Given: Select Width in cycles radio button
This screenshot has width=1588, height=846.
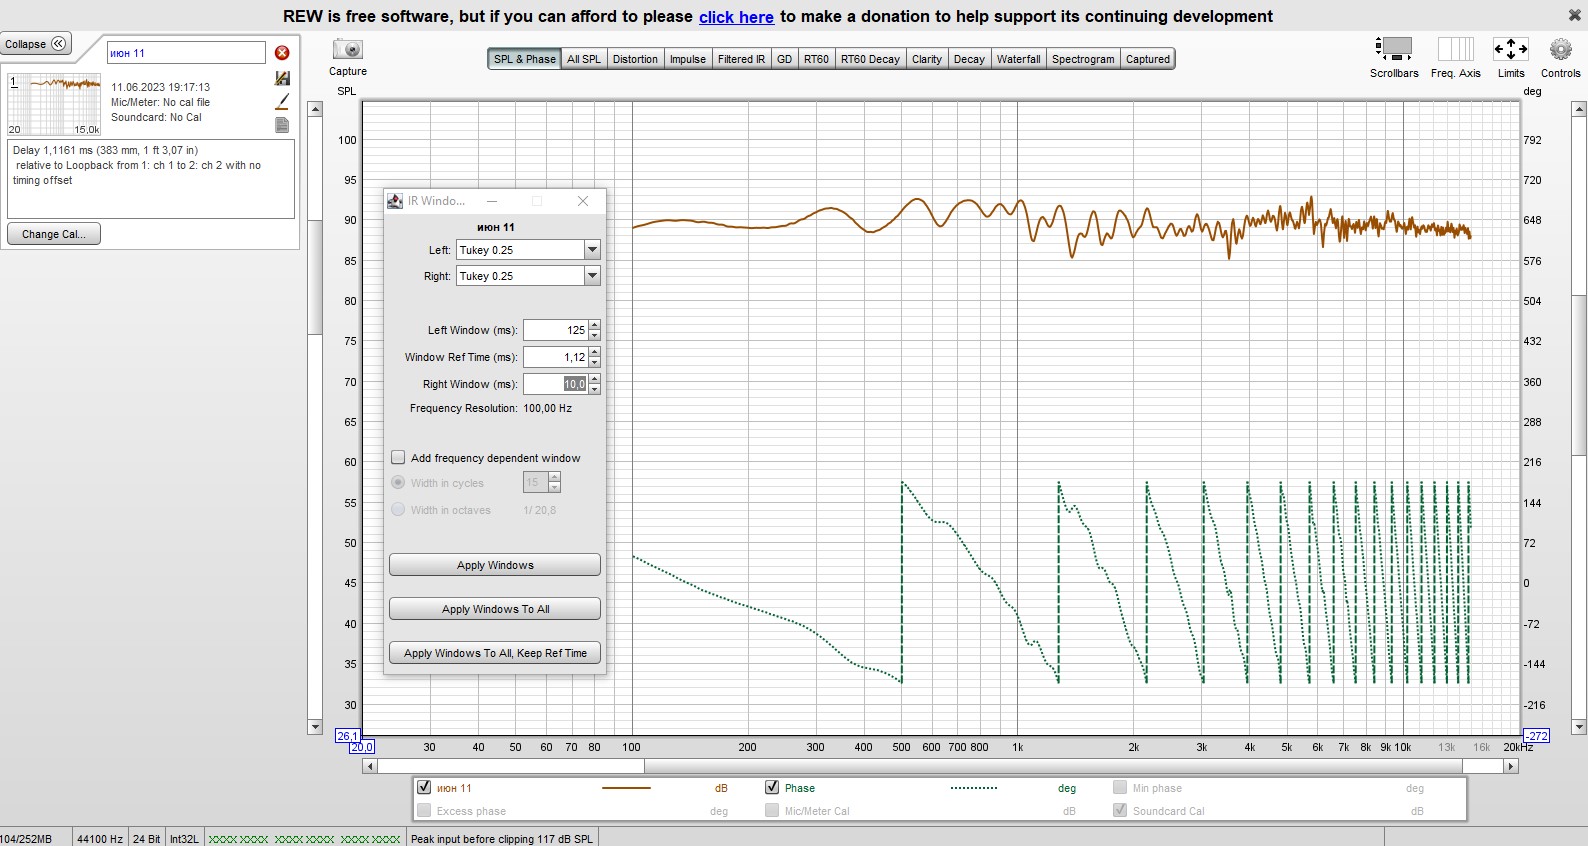Looking at the screenshot, I should [398, 482].
